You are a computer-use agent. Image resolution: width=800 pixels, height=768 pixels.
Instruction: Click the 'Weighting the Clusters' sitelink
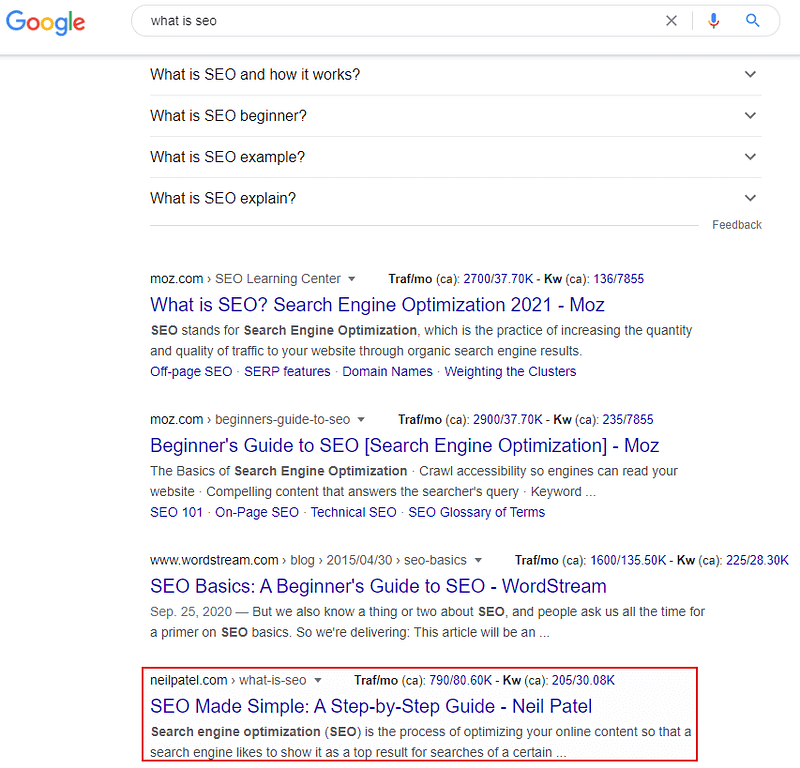click(510, 371)
